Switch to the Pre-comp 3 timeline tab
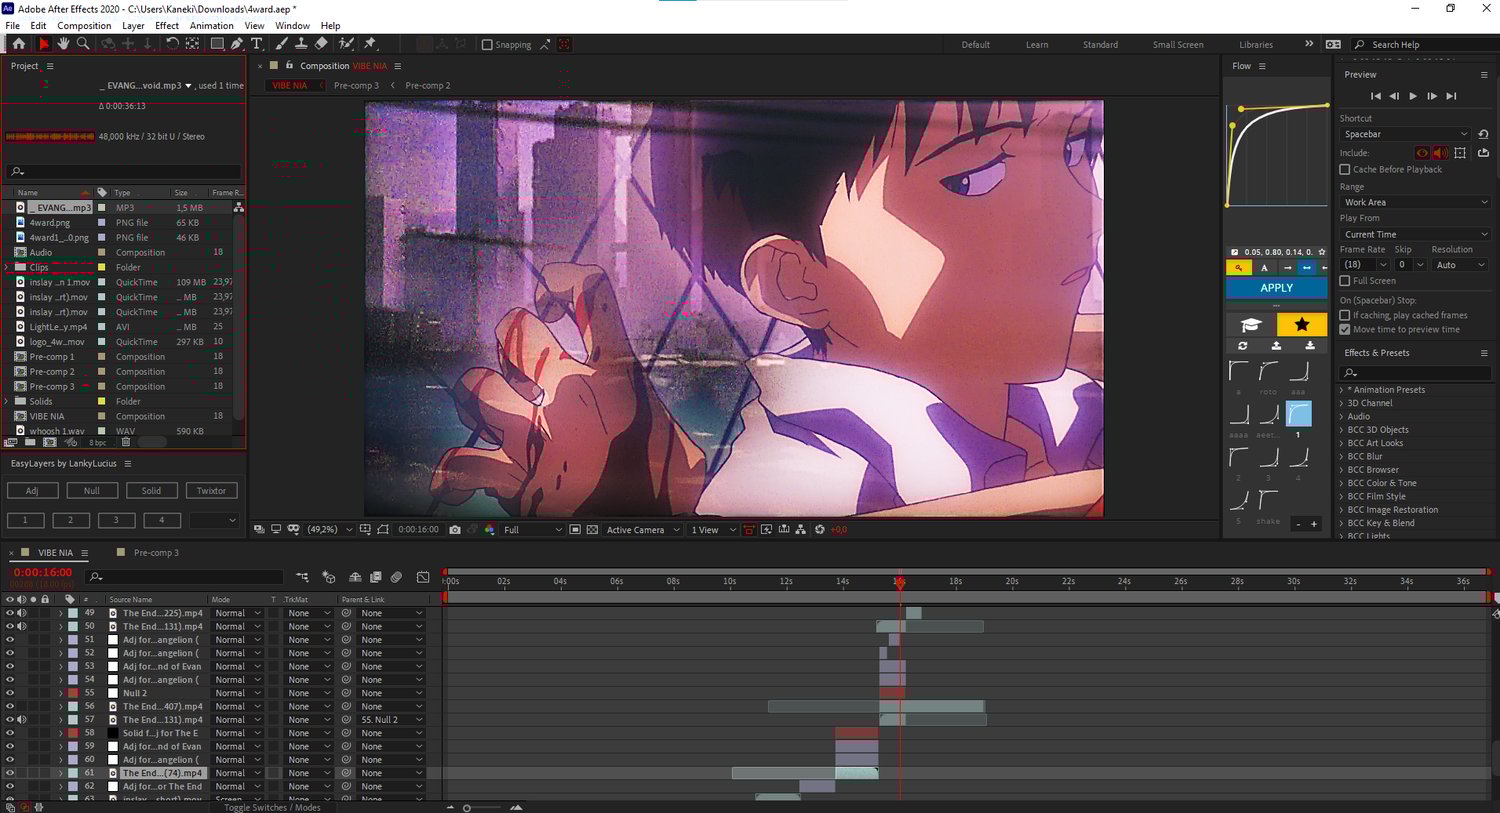 (156, 553)
